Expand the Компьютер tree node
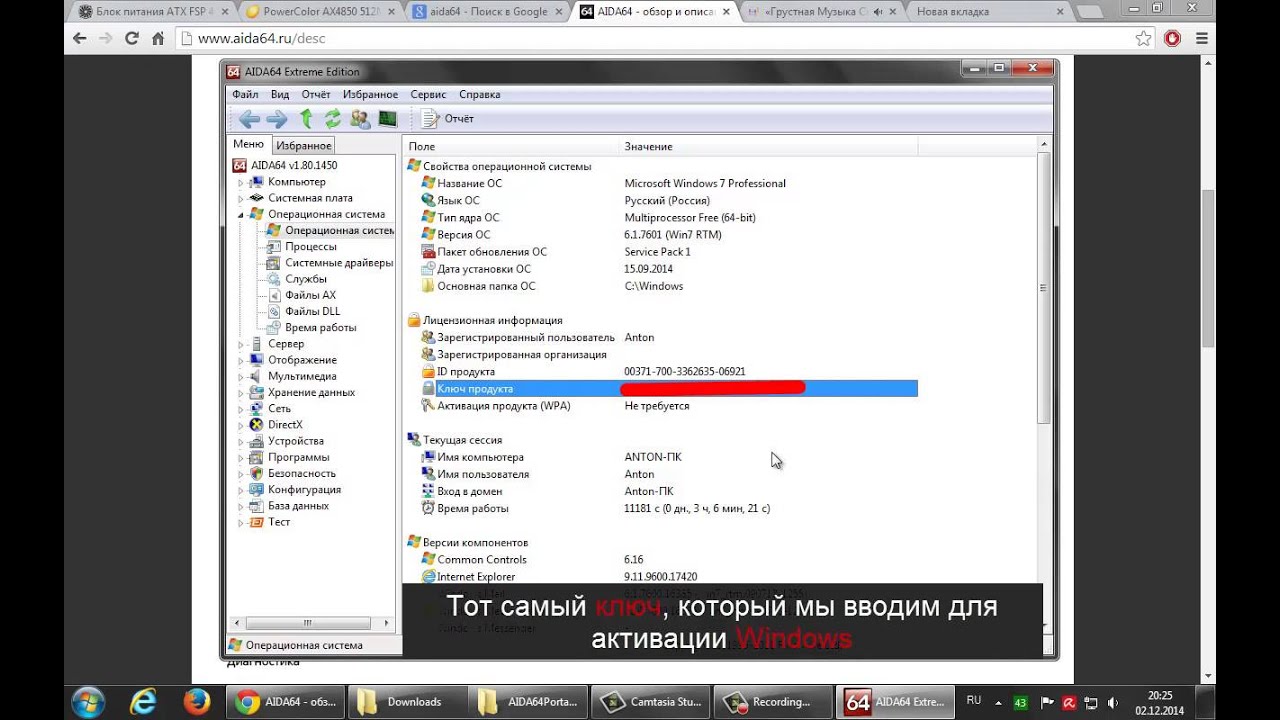 click(x=241, y=183)
